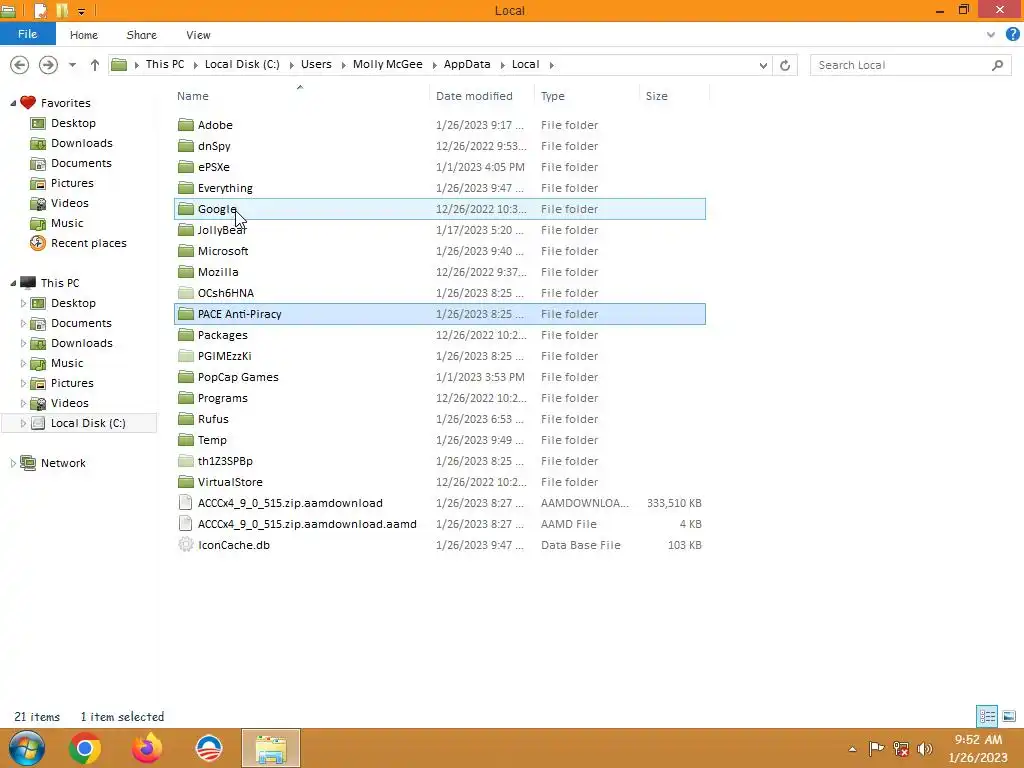Image resolution: width=1024 pixels, height=768 pixels.
Task: Select the PopCap Games folder icon
Action: coord(186,377)
